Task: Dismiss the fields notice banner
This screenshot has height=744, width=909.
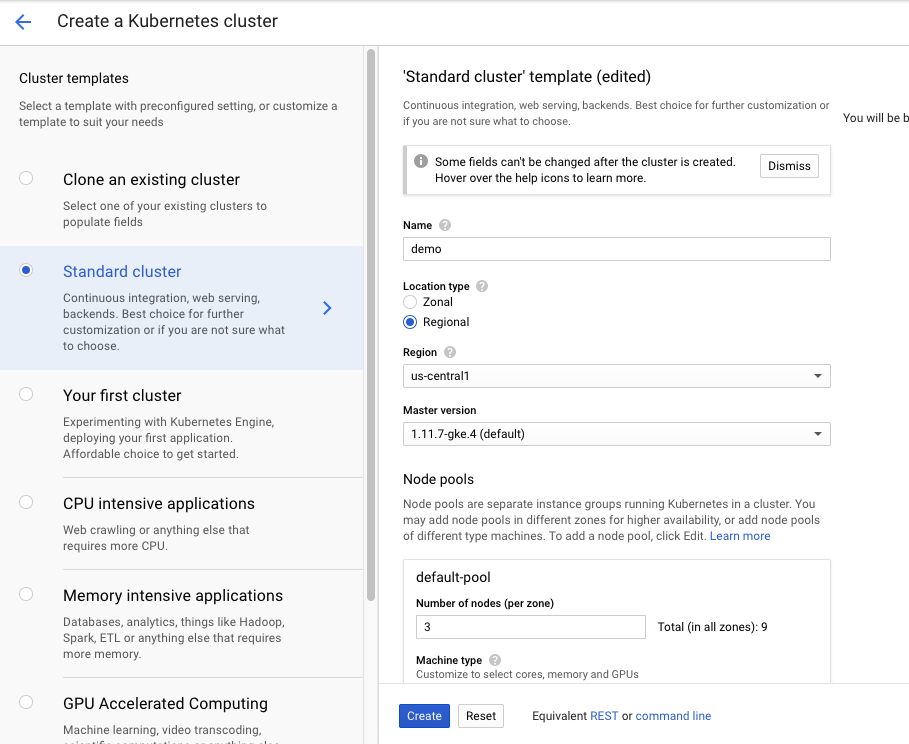Action: (789, 166)
